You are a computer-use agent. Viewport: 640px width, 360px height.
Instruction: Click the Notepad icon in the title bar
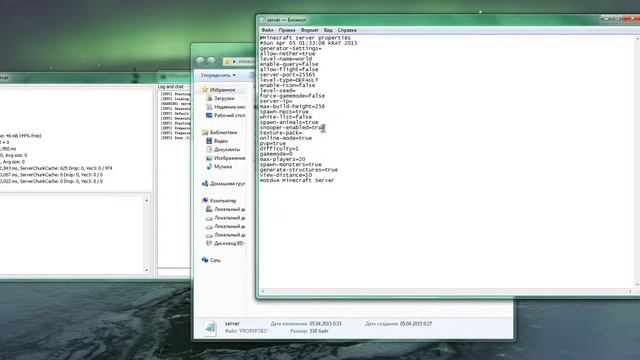click(x=262, y=20)
